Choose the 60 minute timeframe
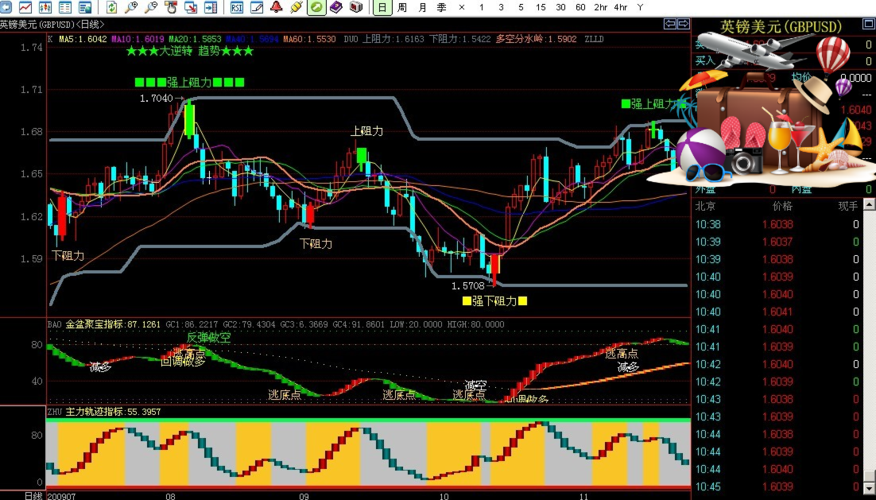876x500 pixels. point(580,7)
